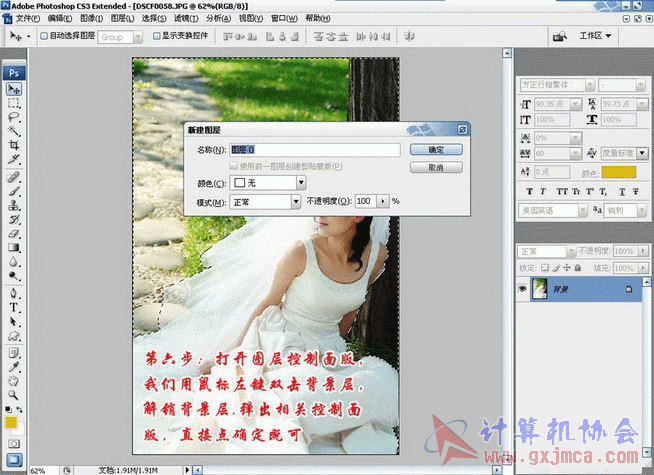
Task: Open layer blend mode dropdown 正常
Action: [x=571, y=251]
